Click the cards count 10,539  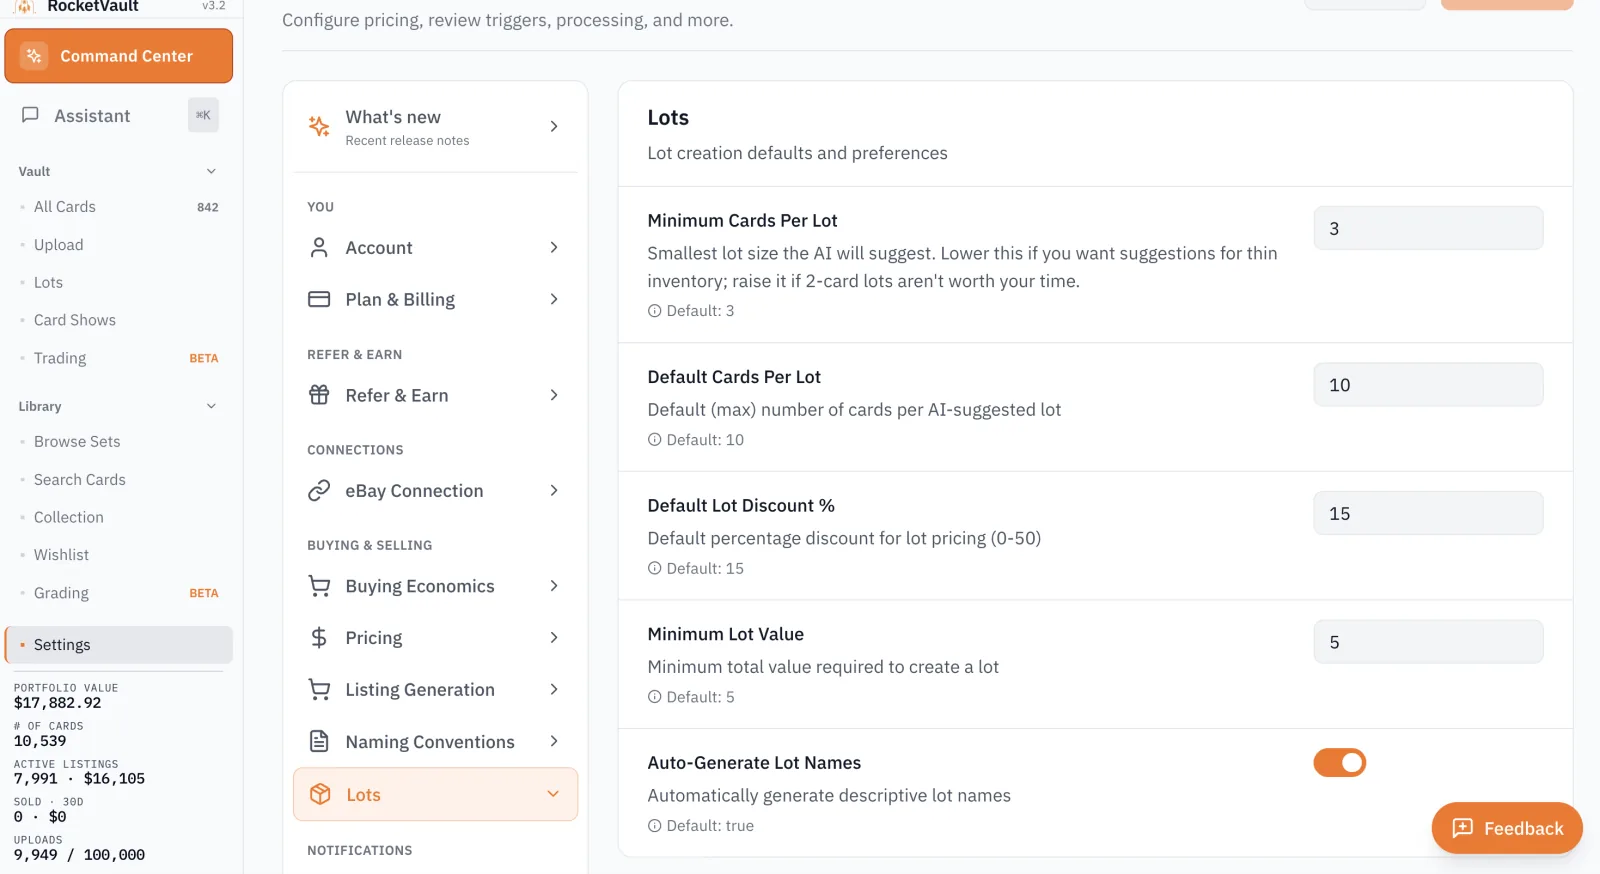tap(40, 741)
